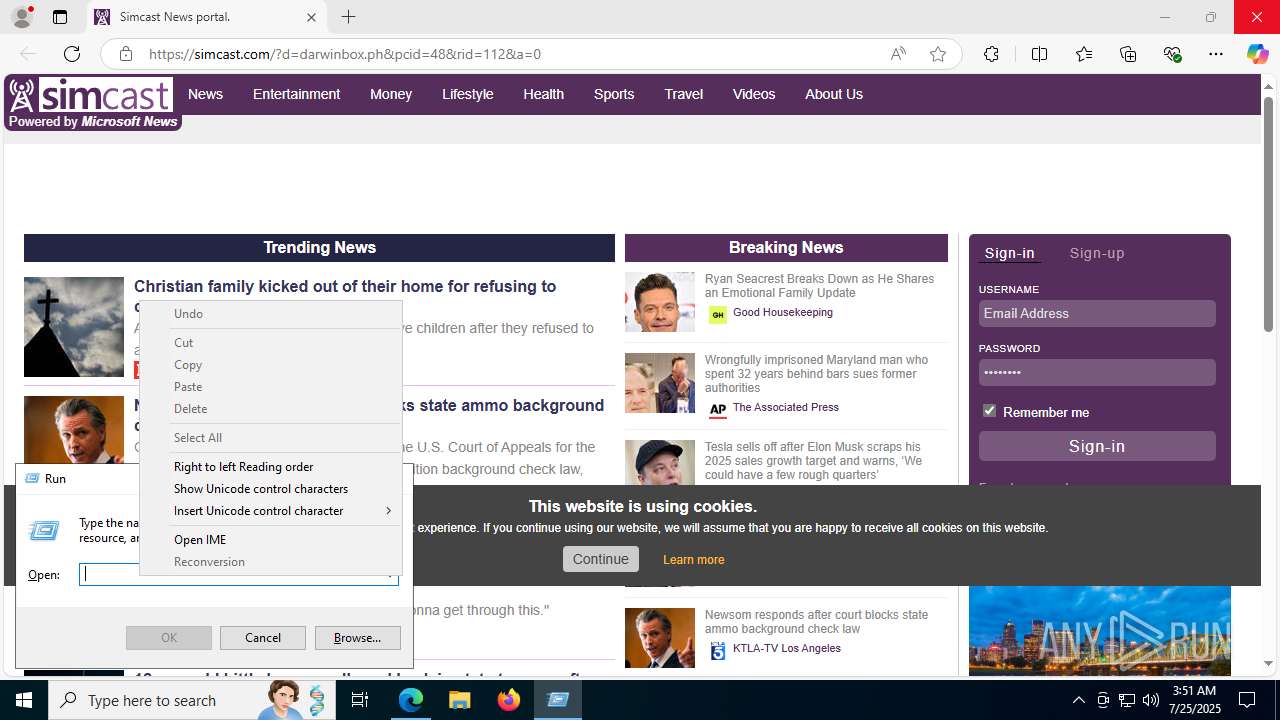The height and width of the screenshot is (720, 1280).
Task: Toggle Split screen icon
Action: tap(1039, 54)
